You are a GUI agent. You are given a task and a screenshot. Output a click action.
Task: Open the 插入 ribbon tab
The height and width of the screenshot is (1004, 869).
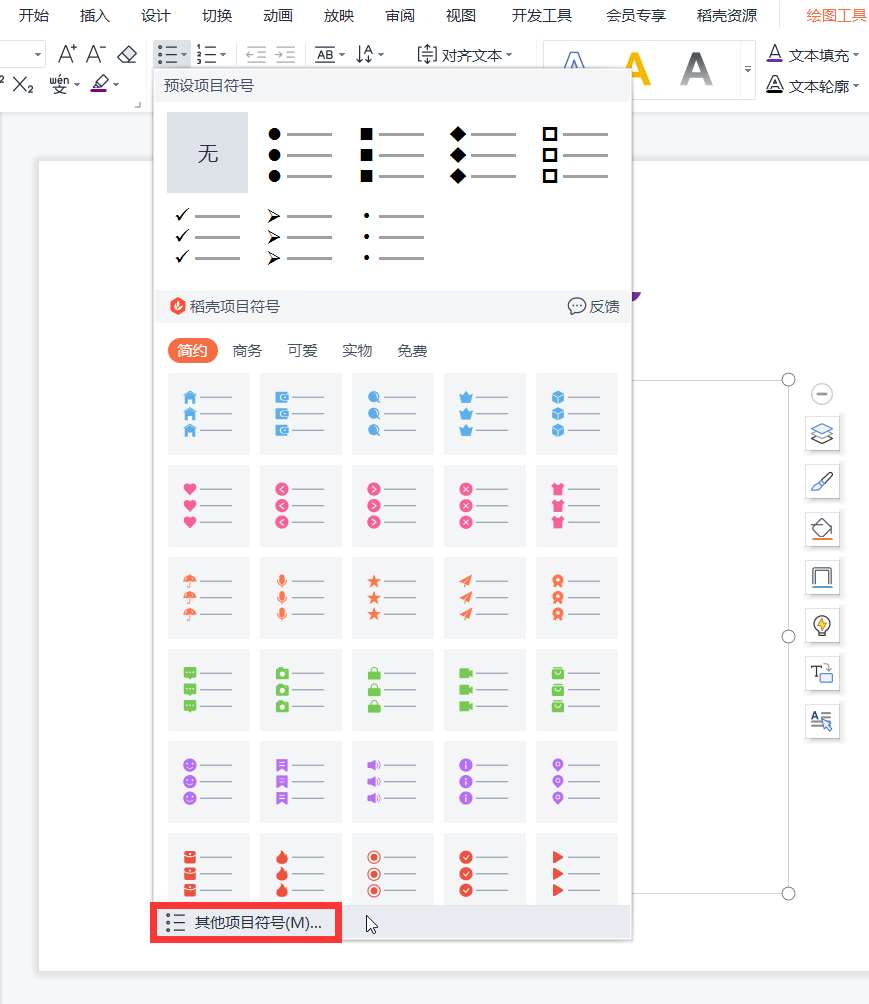pyautogui.click(x=94, y=15)
